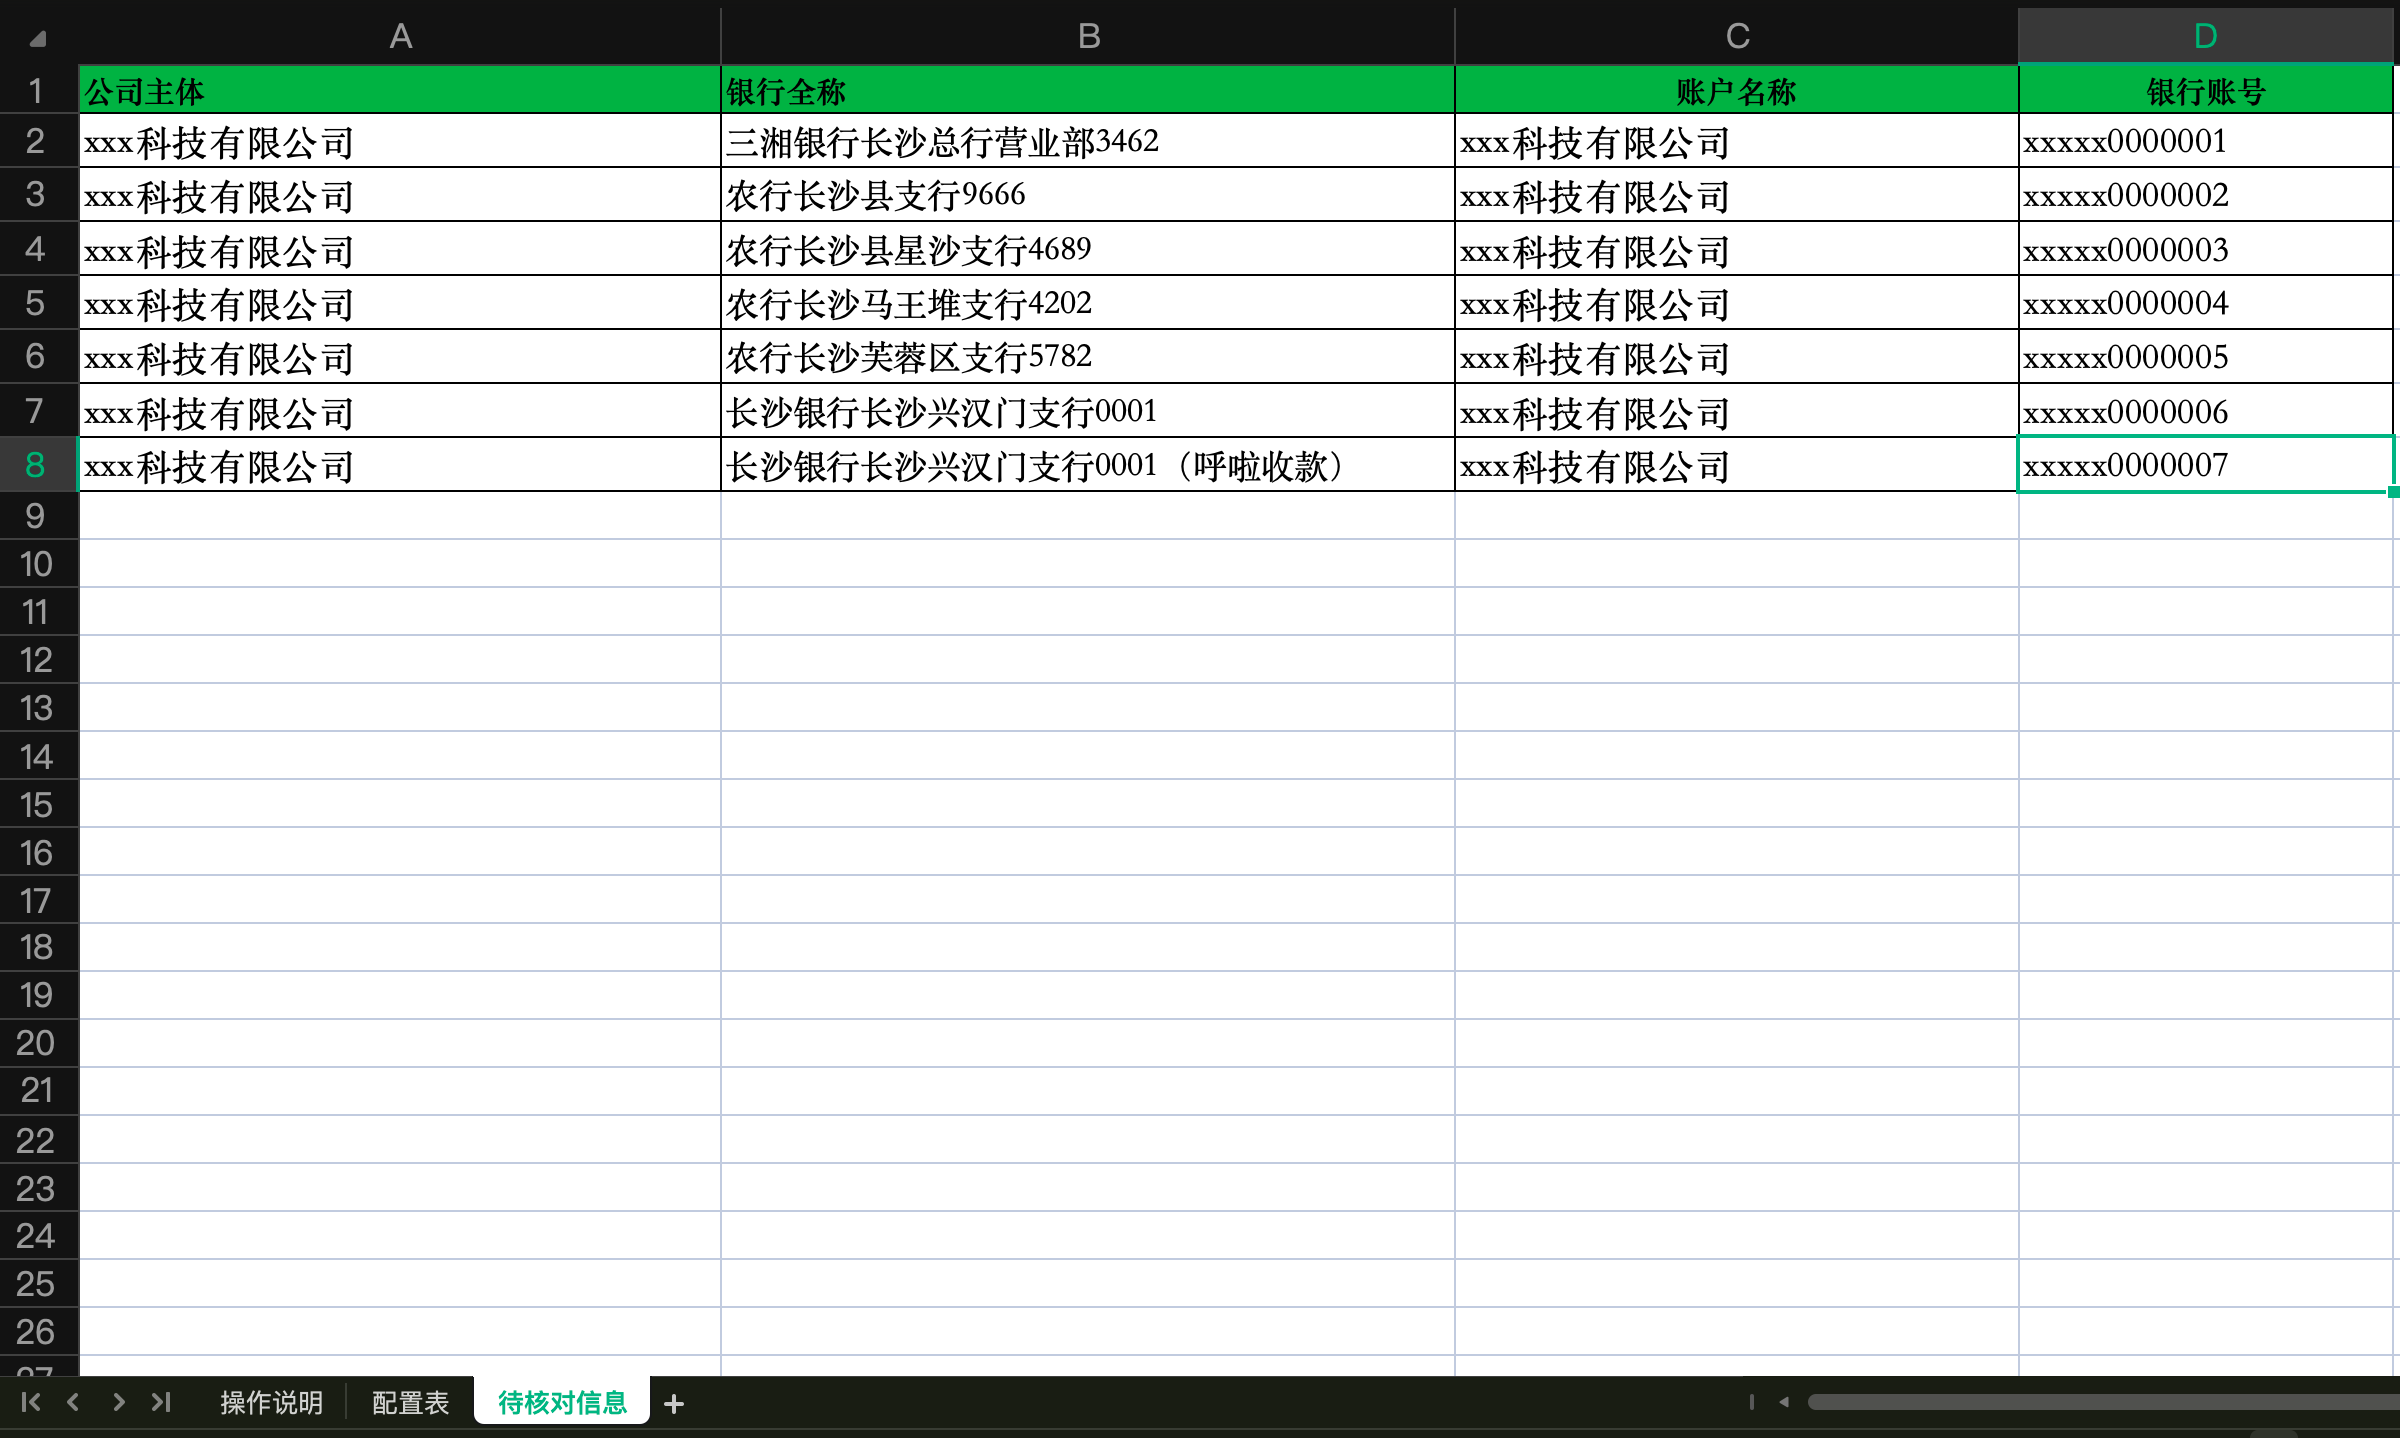2400x1438 pixels.
Task: Click the 银行账号 header cell
Action: [x=2205, y=91]
